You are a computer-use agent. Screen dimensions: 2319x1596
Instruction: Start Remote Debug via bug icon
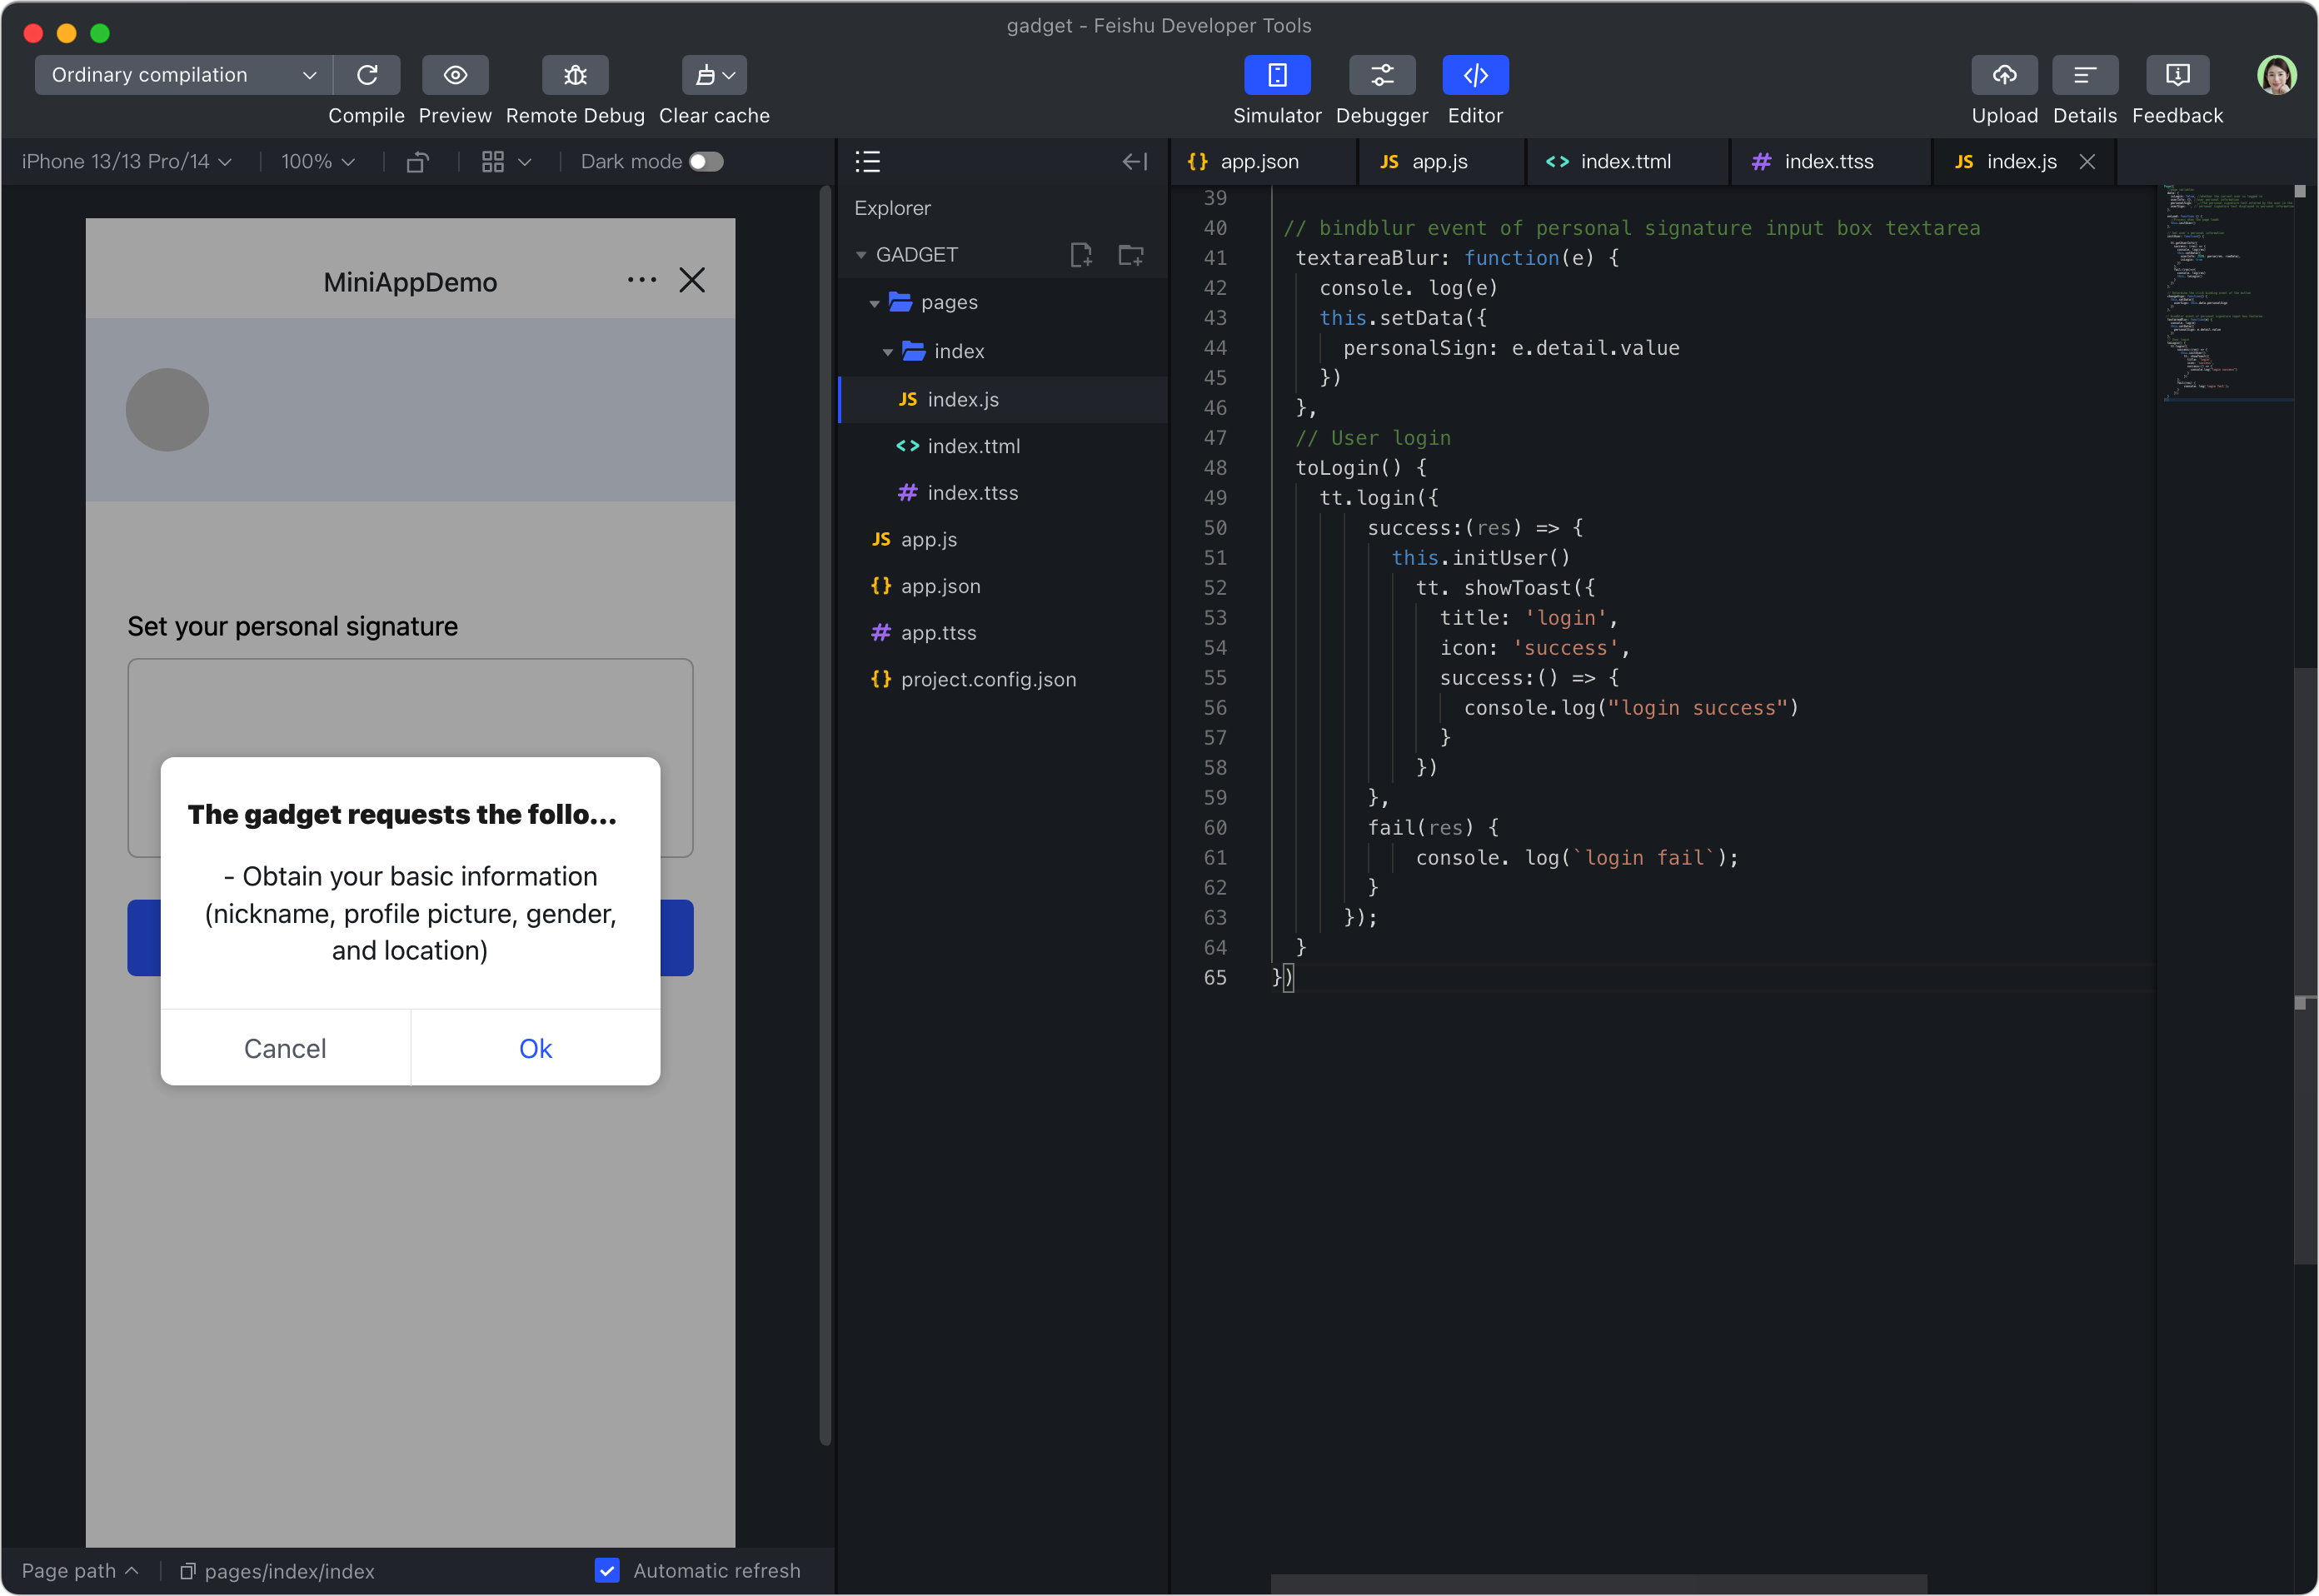click(575, 75)
